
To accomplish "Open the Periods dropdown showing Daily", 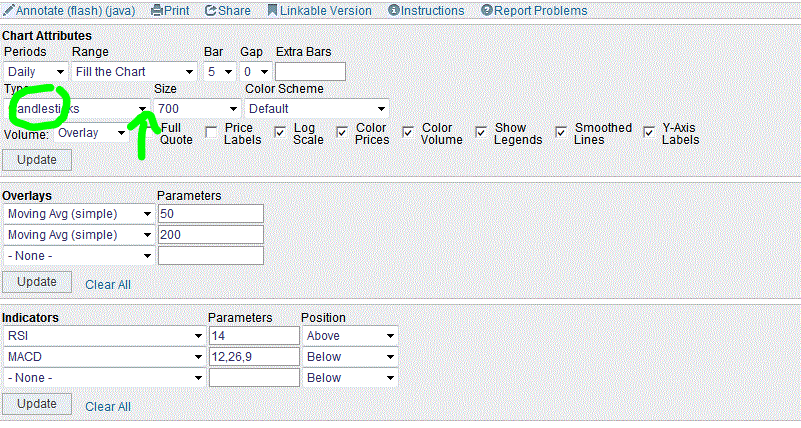I will (36, 72).
